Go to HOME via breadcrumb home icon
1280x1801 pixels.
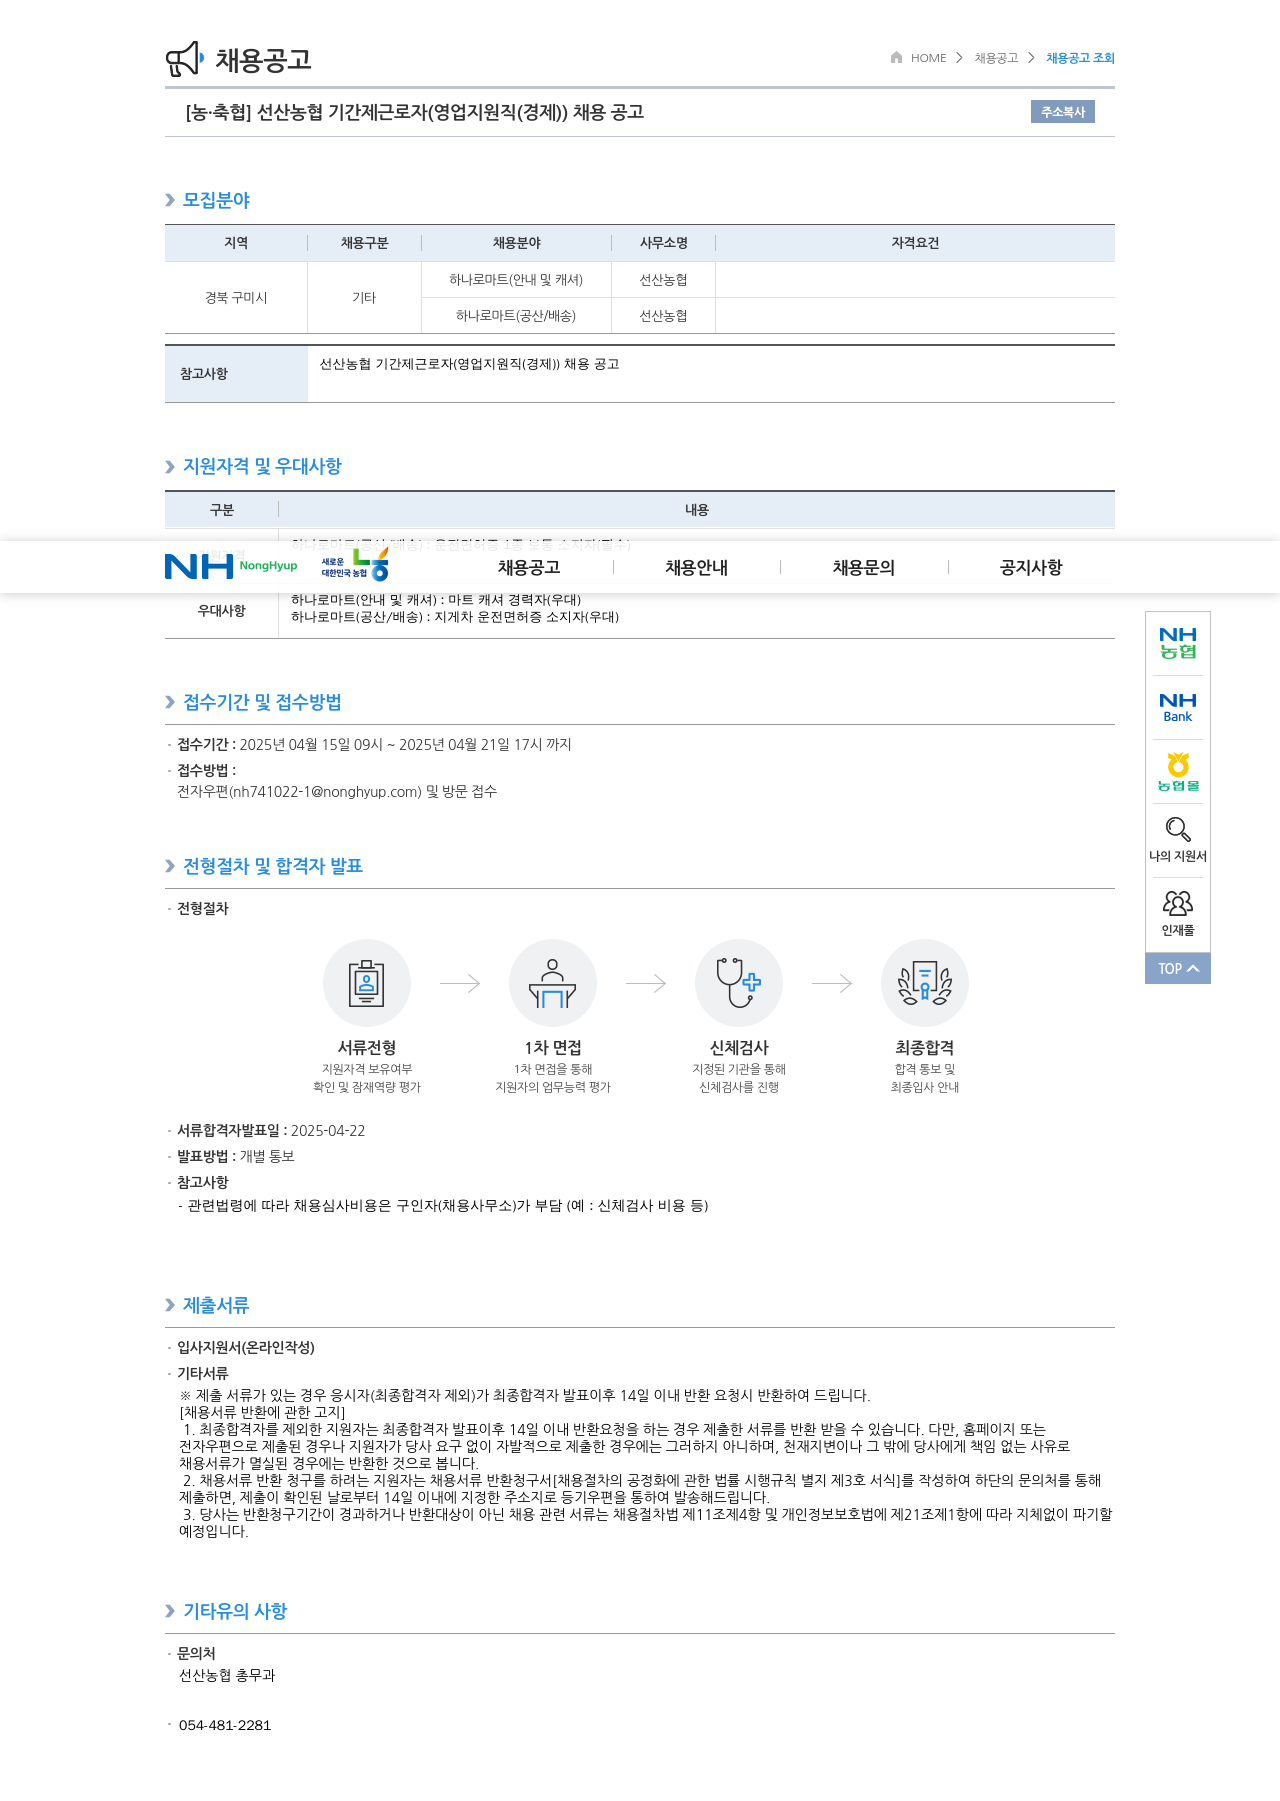[x=896, y=57]
